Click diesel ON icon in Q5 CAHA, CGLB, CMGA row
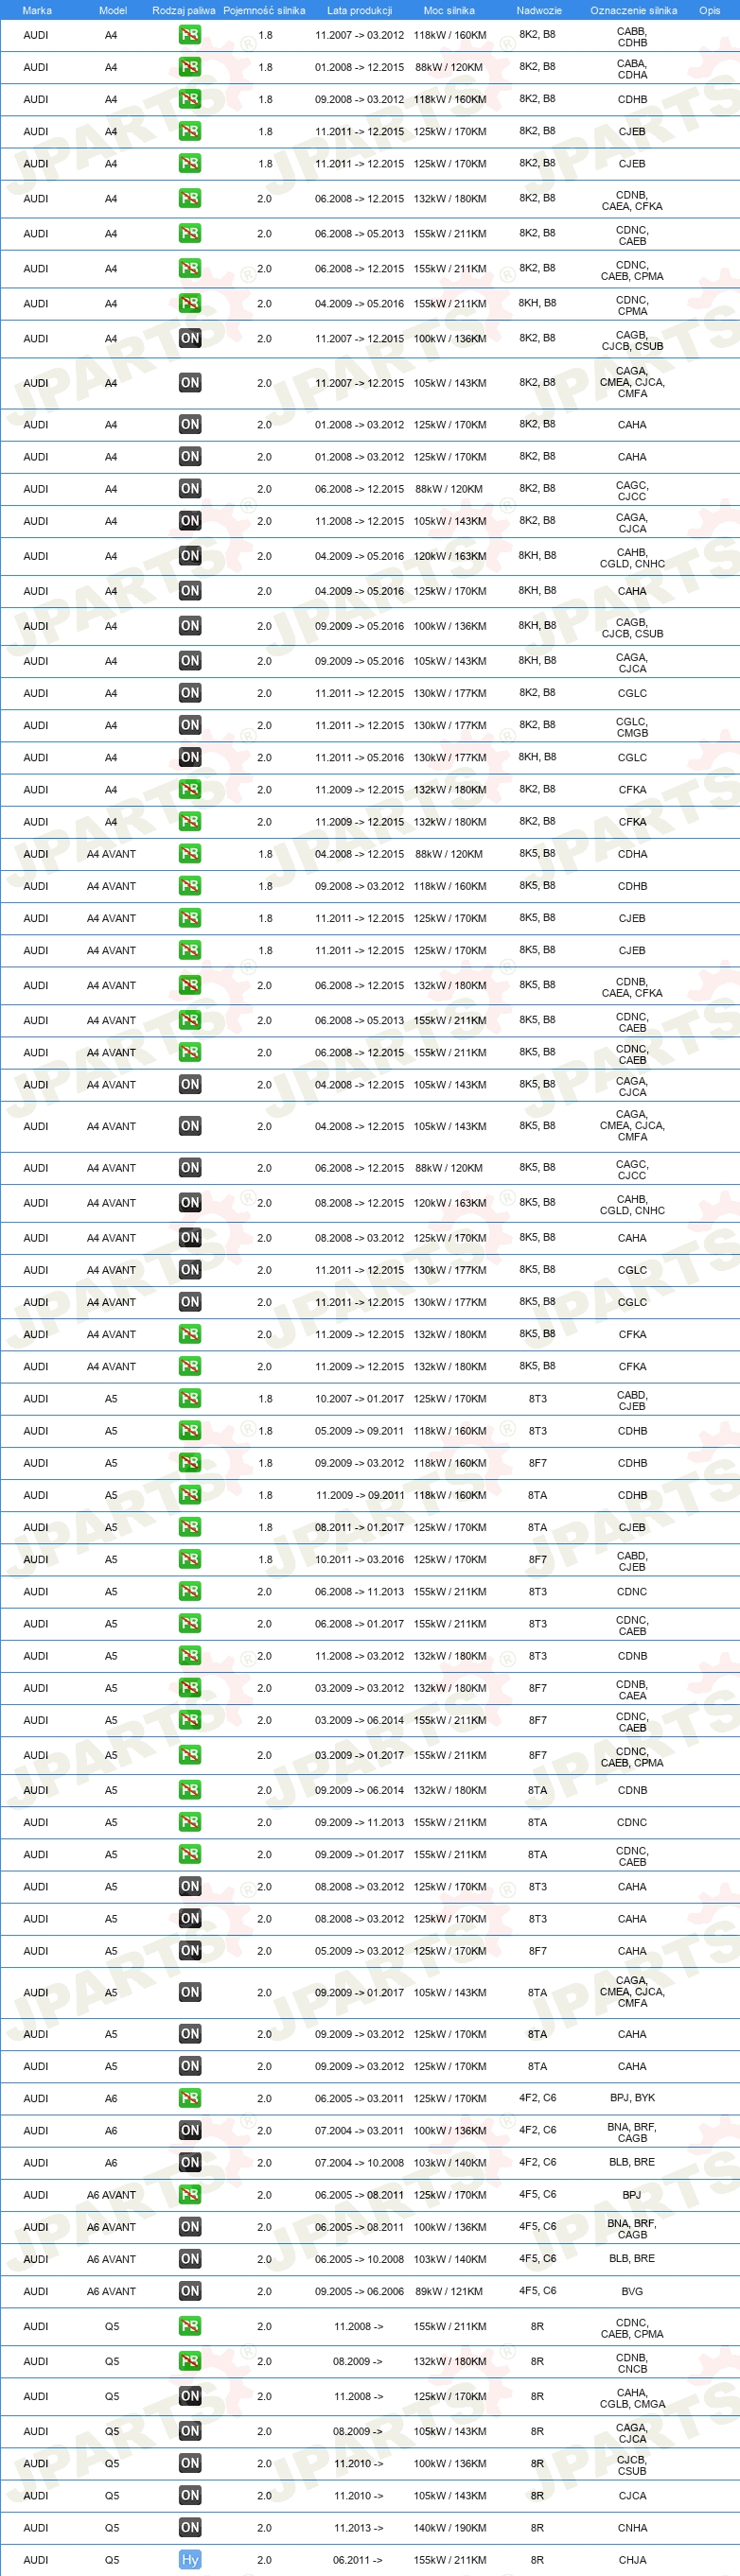Viewport: 740px width, 2576px height. click(190, 2396)
